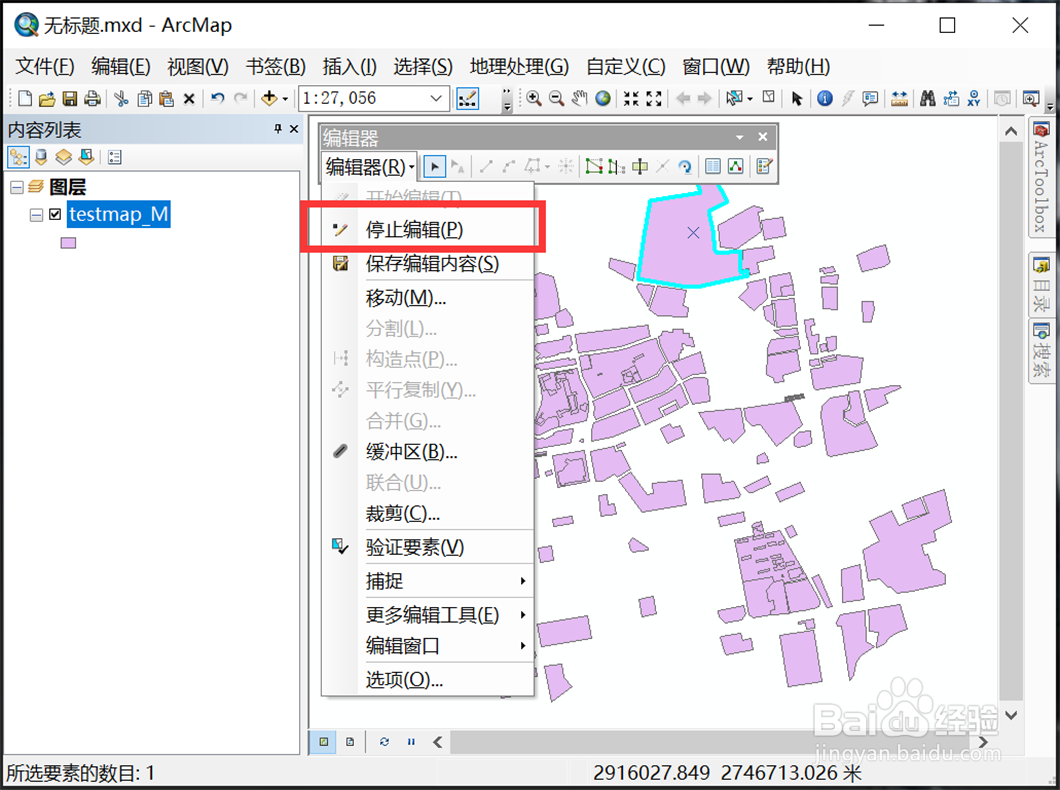
Task: Select the Identify info tool
Action: (825, 99)
